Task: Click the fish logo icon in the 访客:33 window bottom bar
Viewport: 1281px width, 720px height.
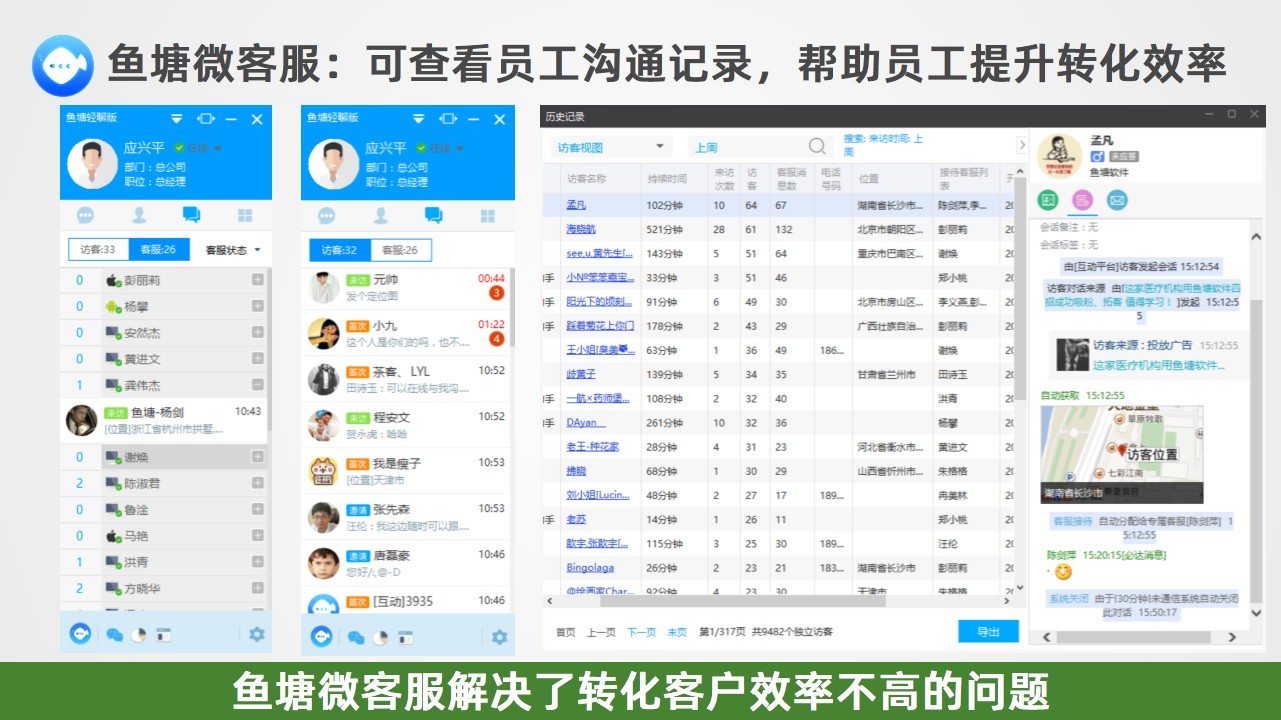Action: (x=81, y=633)
